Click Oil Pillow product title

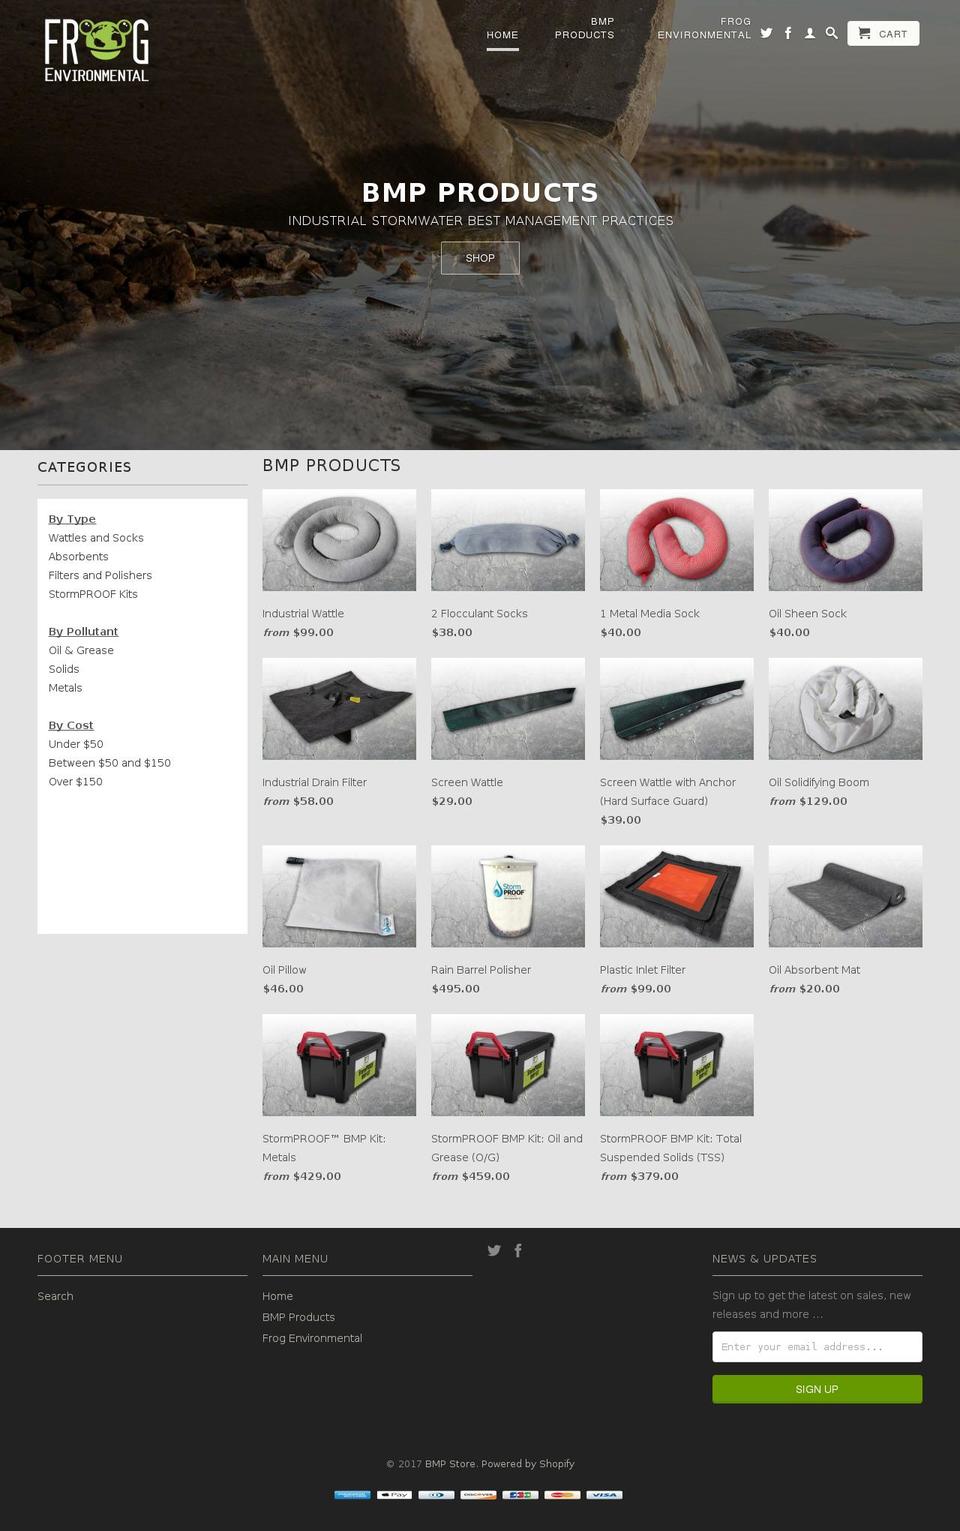pyautogui.click(x=284, y=970)
